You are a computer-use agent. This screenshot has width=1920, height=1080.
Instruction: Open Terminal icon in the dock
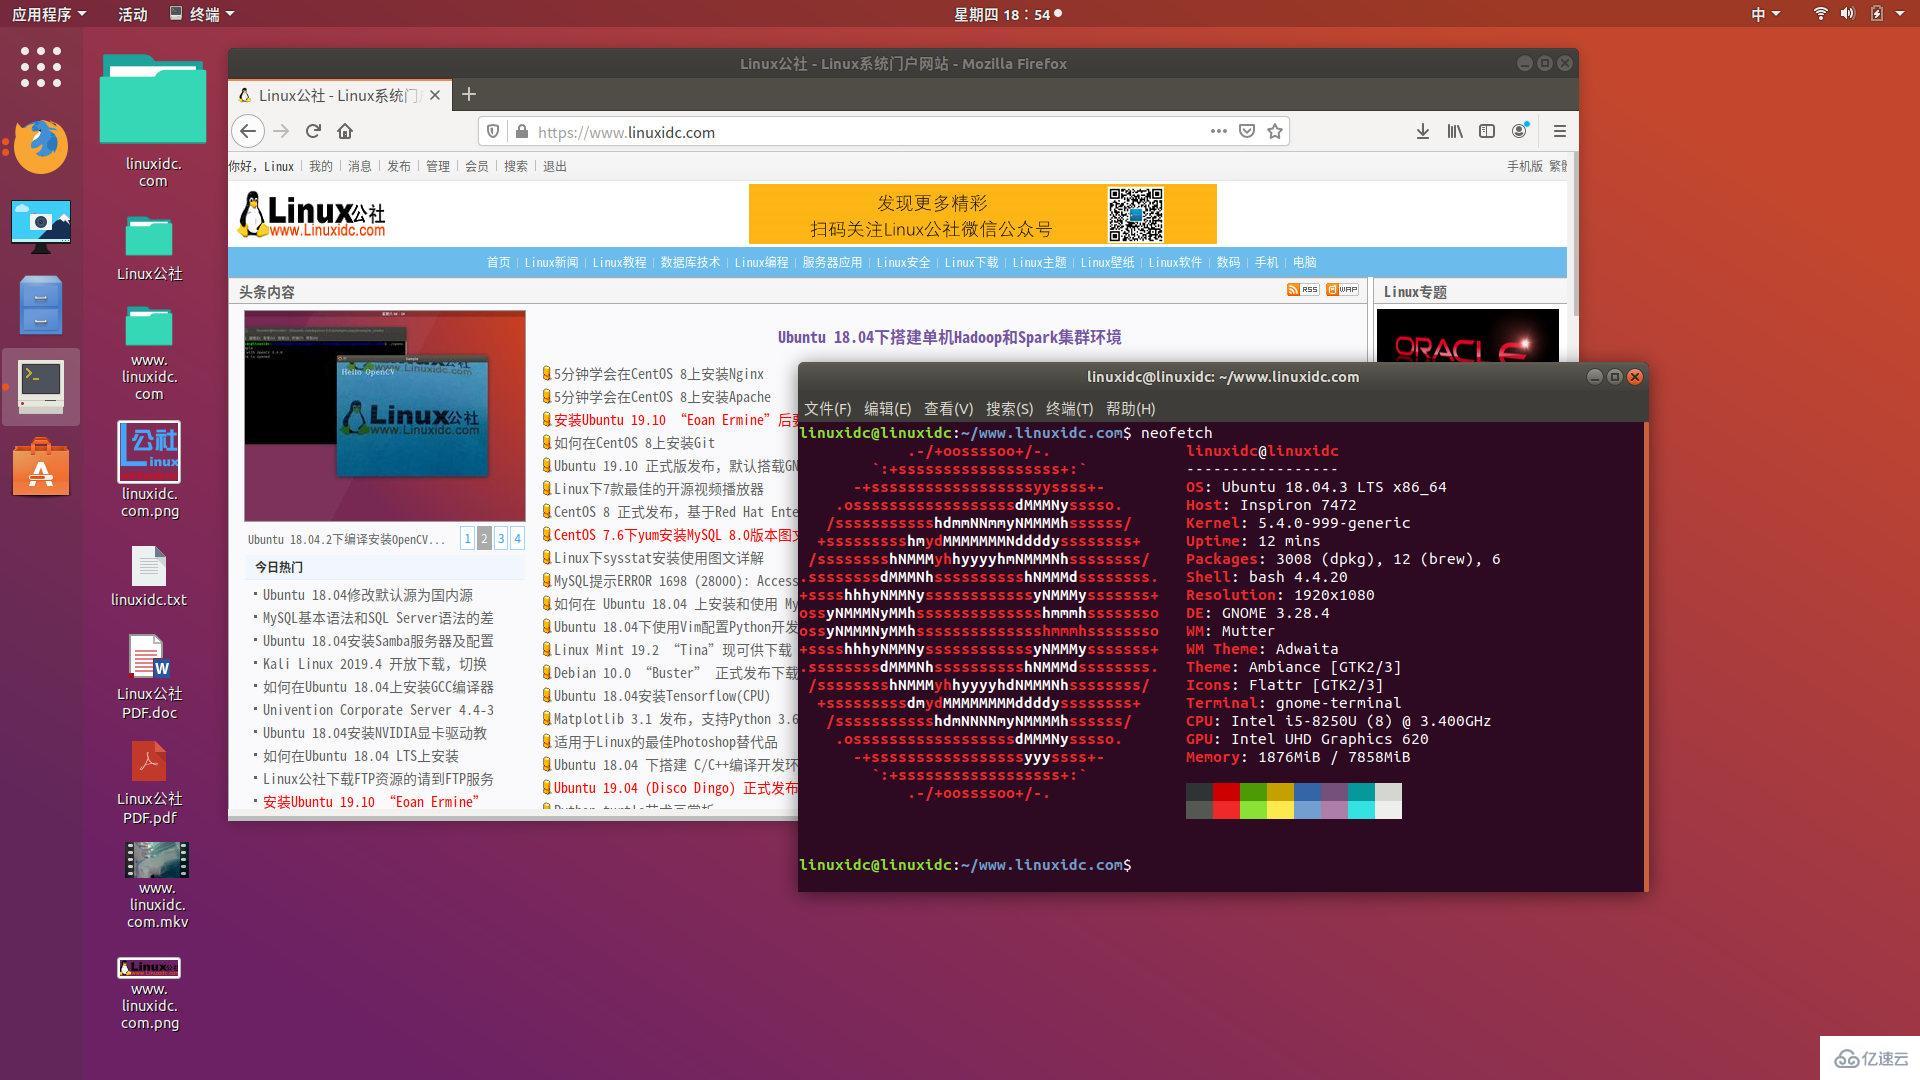pyautogui.click(x=41, y=385)
